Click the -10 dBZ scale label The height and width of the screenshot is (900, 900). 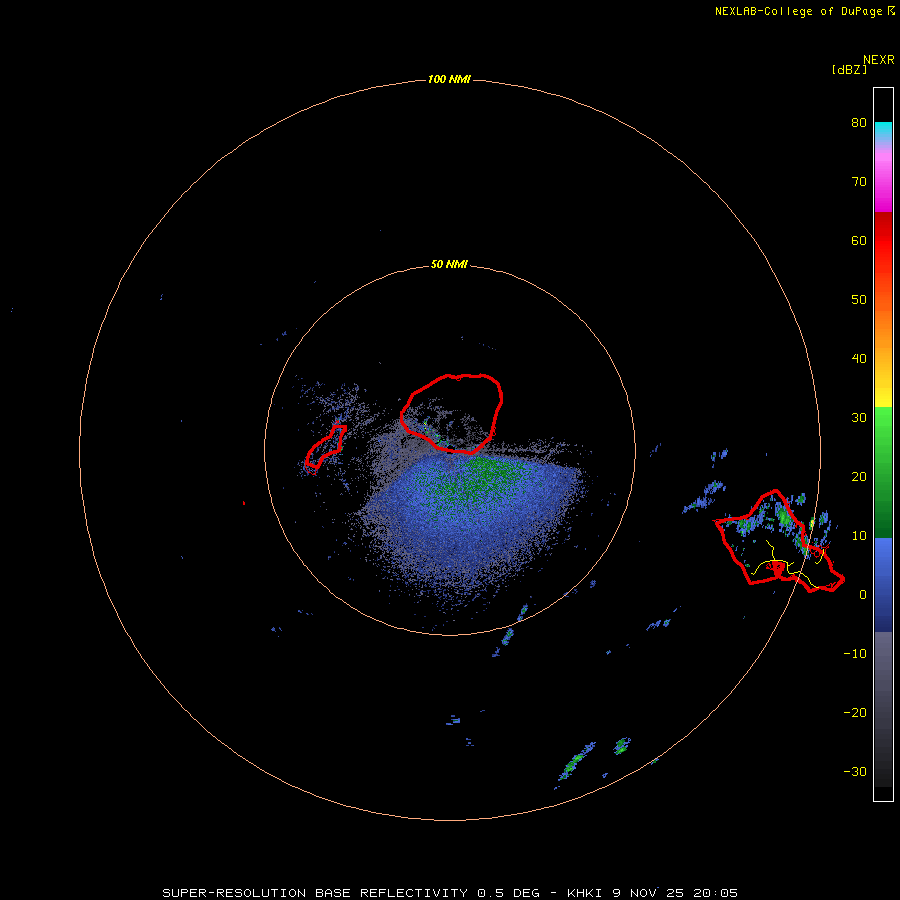(855, 654)
